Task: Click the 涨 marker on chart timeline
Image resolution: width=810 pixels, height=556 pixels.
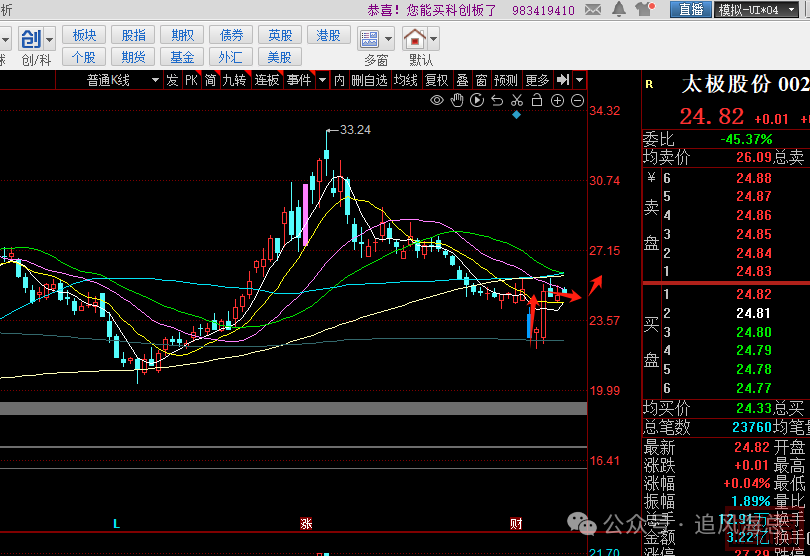Action: point(306,524)
